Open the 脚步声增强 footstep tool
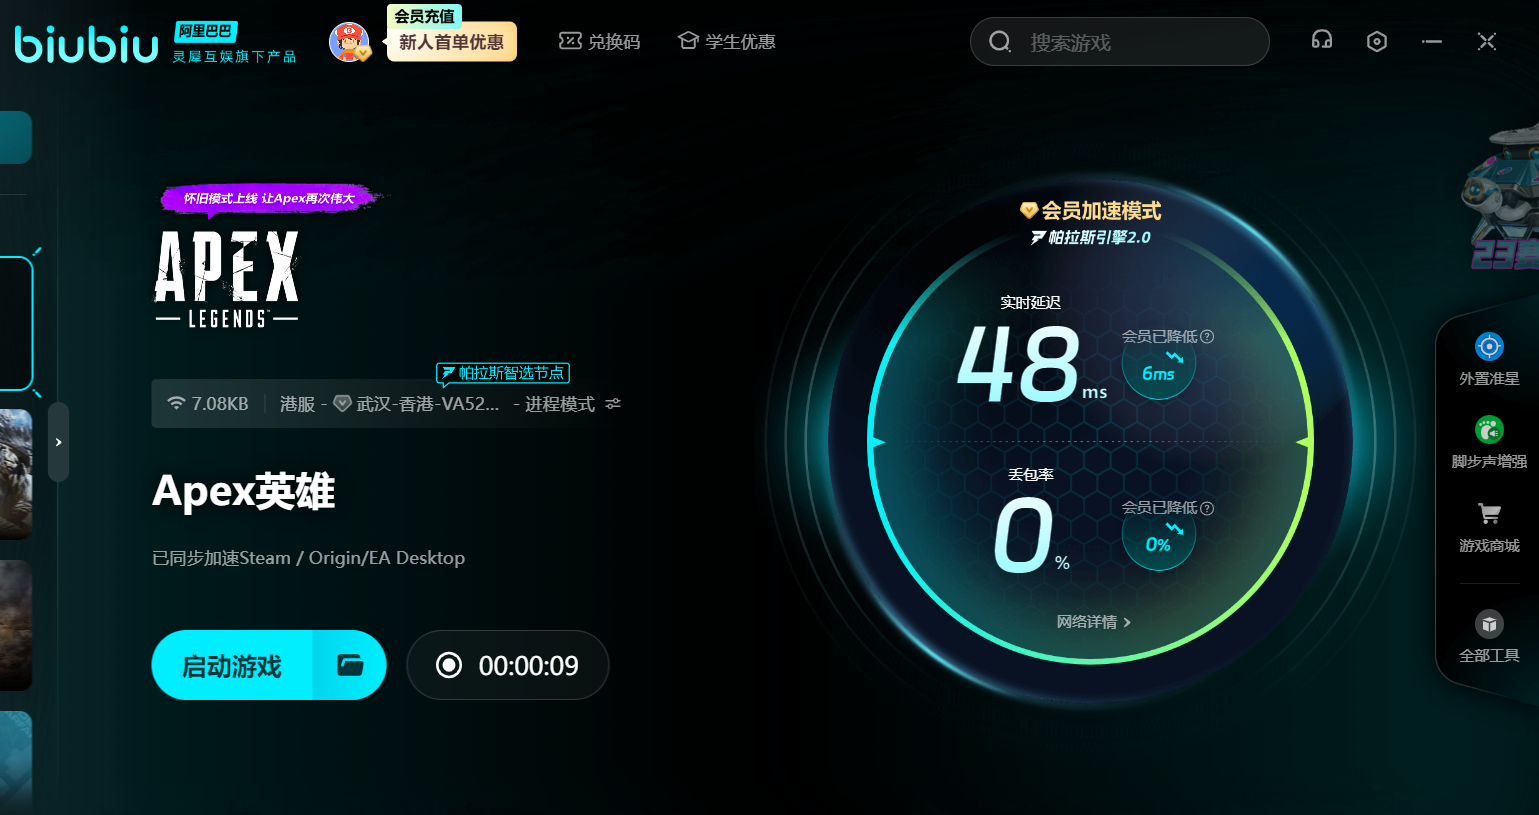The image size is (1539, 815). tap(1489, 441)
